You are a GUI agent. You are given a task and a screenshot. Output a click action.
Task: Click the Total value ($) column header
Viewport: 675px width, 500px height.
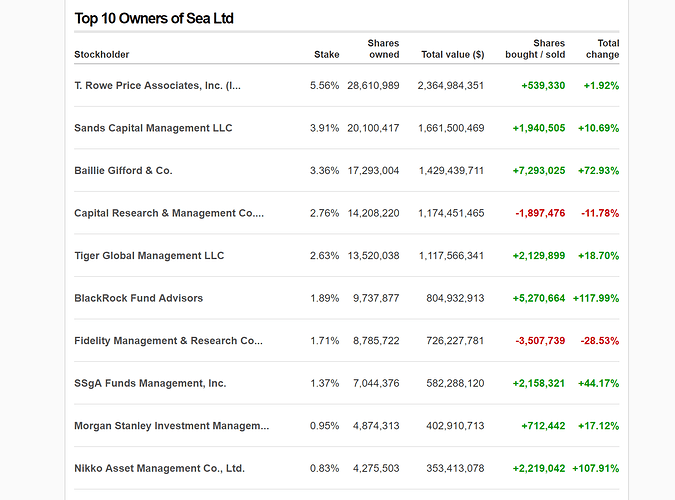pyautogui.click(x=452, y=55)
